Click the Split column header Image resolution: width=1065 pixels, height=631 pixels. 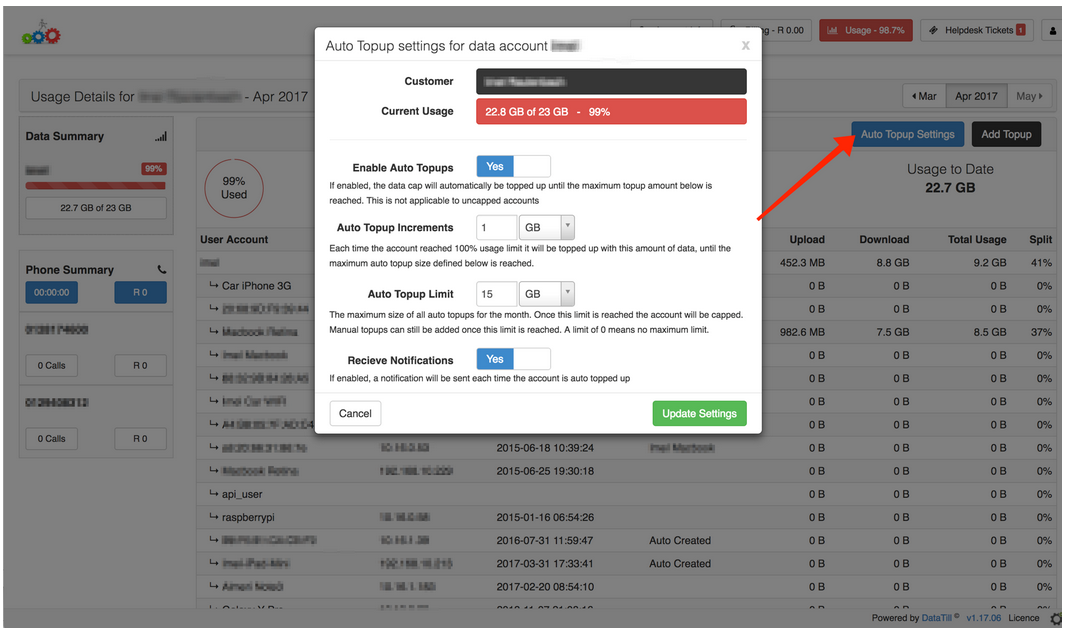[x=1040, y=240]
